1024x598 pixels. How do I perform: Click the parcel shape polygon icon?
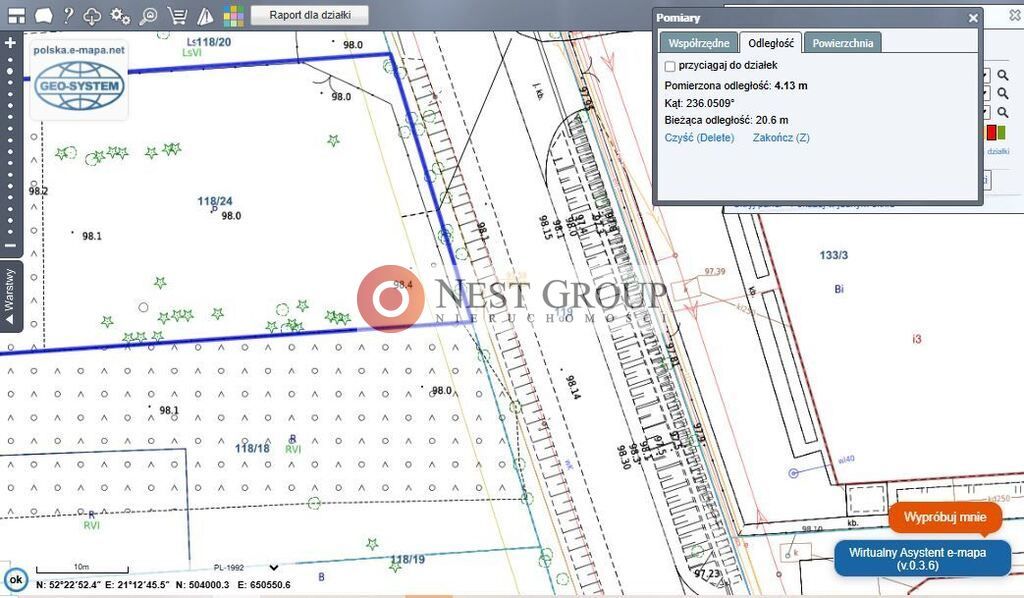[43, 15]
